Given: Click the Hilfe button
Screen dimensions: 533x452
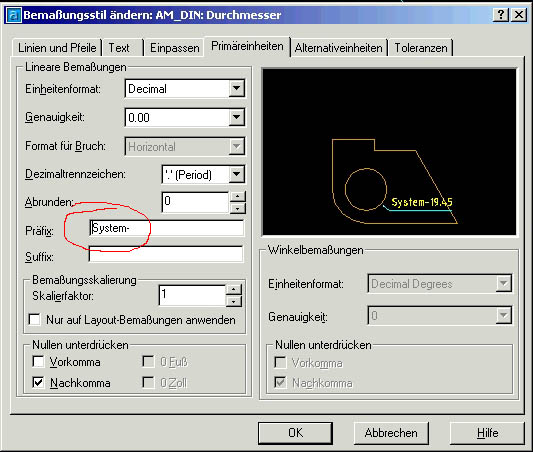Looking at the screenshot, I should click(x=487, y=433).
